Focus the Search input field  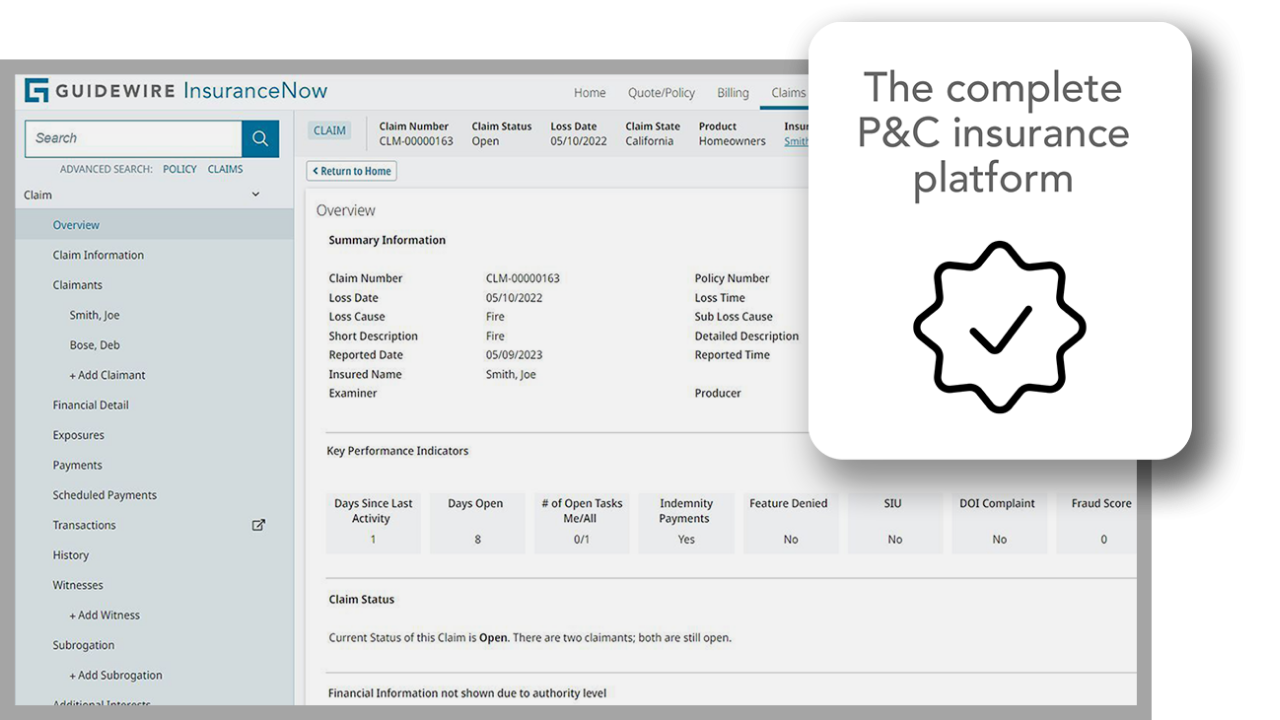click(x=133, y=139)
